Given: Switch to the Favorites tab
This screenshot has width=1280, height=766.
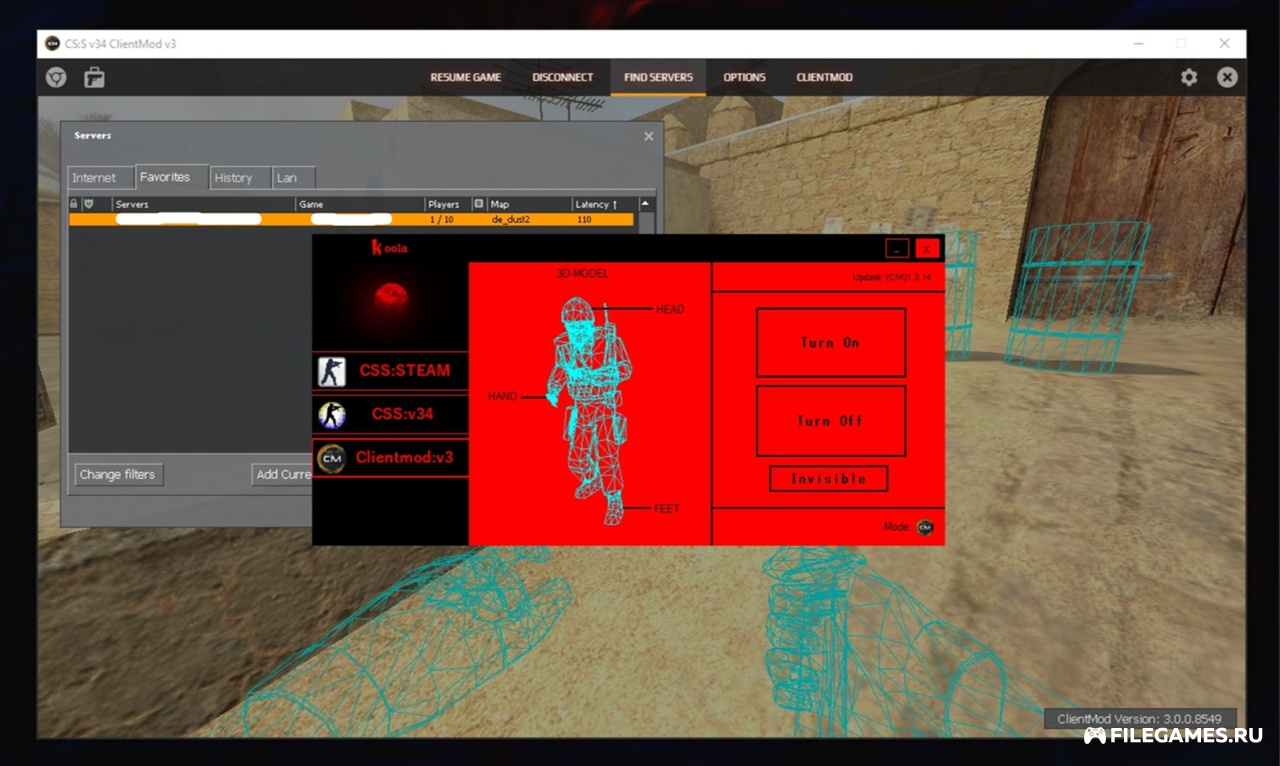Looking at the screenshot, I should pyautogui.click(x=171, y=177).
